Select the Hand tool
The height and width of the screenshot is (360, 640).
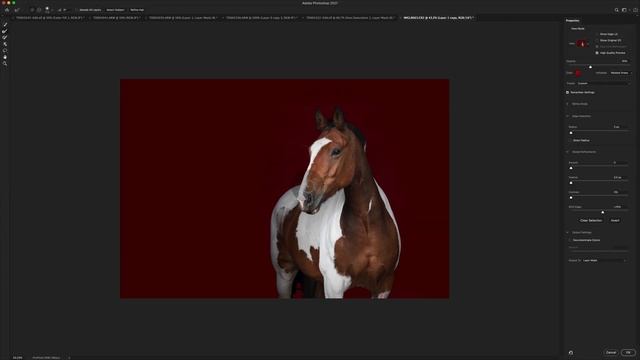tap(5, 57)
